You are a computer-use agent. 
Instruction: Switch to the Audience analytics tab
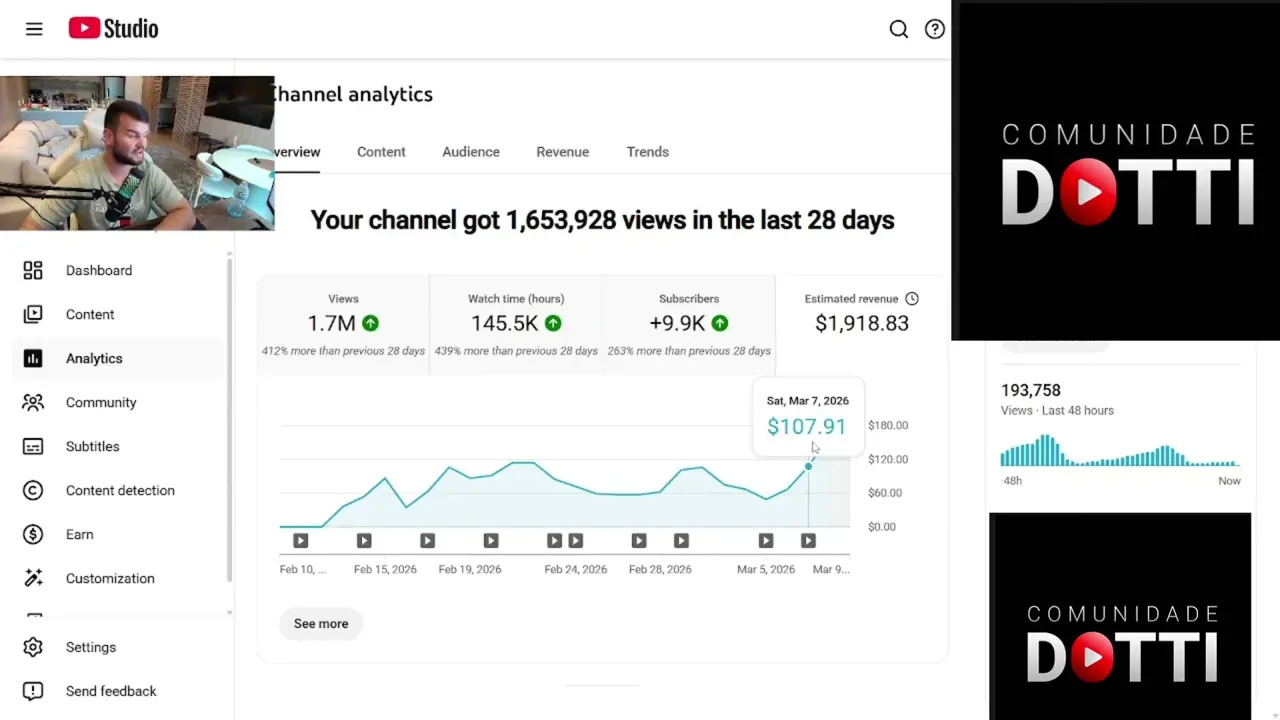(x=471, y=152)
